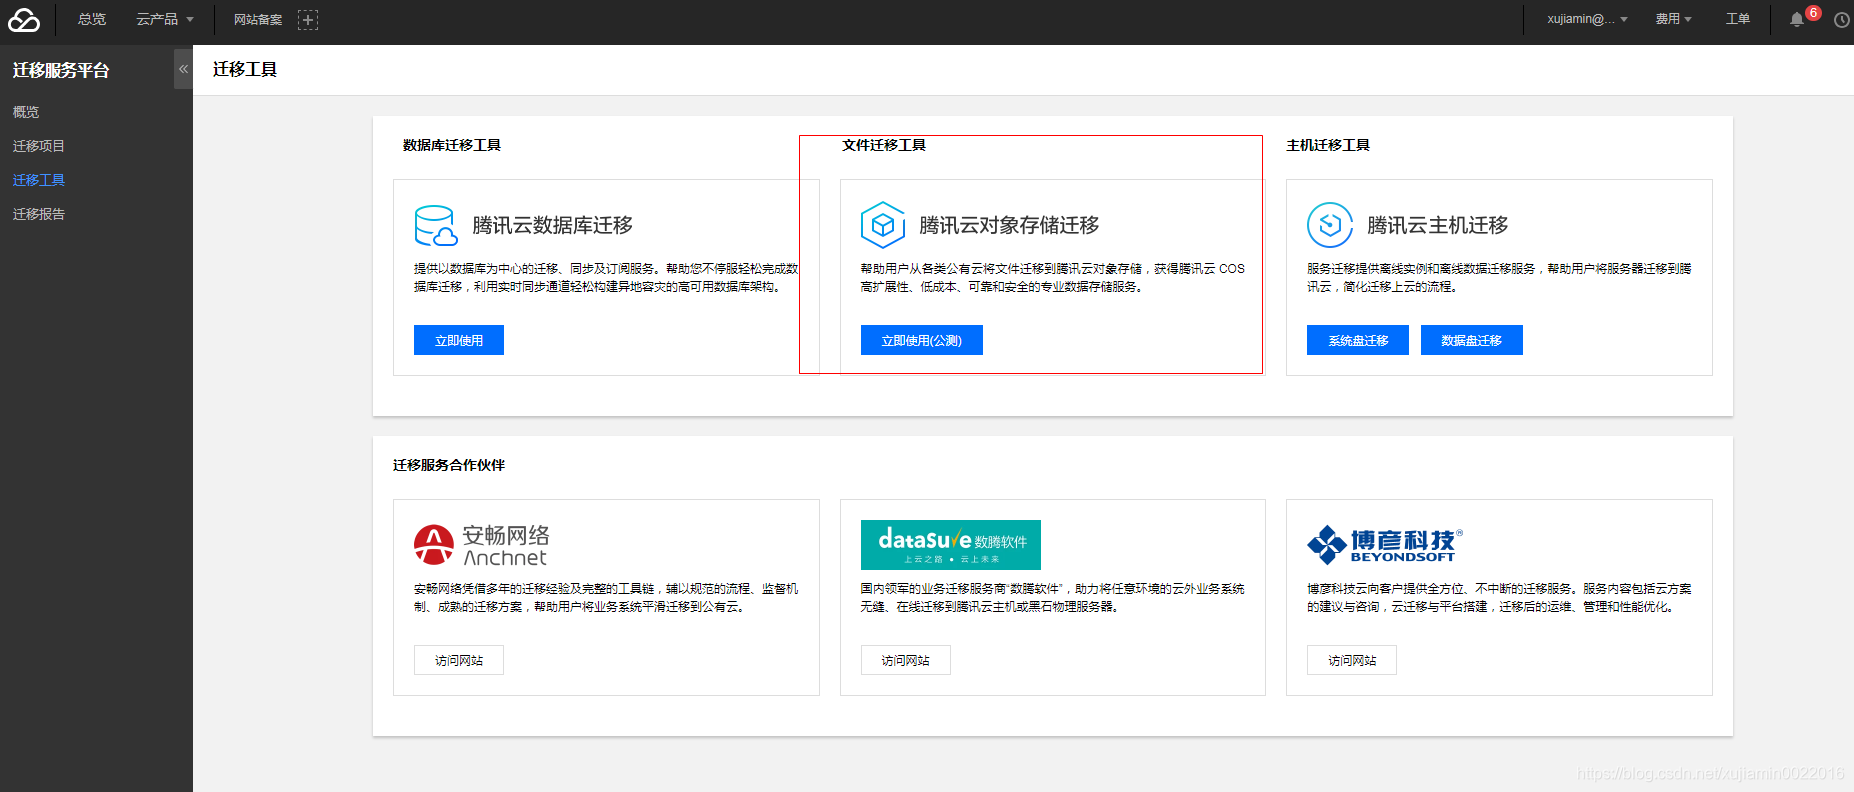Click the 迁移服务平台 sidebar title
The image size is (1854, 792).
click(61, 70)
